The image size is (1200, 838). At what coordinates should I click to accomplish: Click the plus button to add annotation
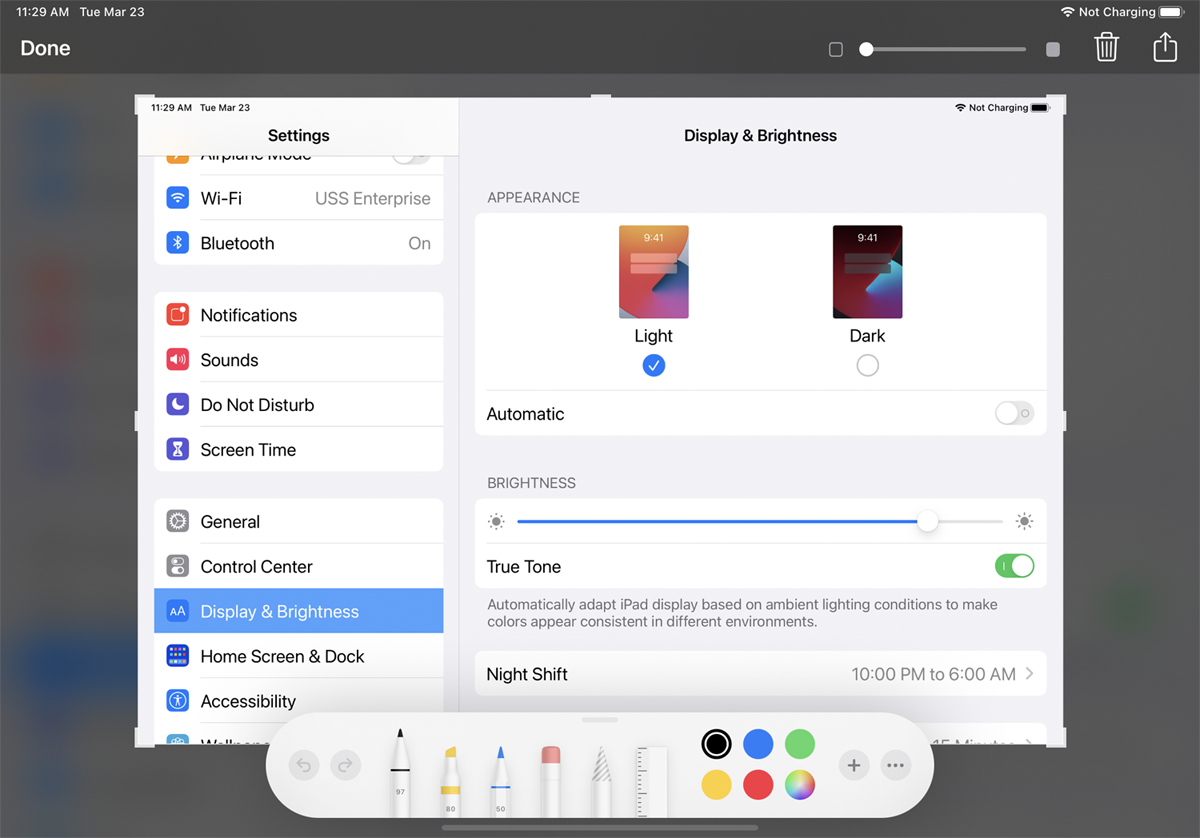[854, 766]
